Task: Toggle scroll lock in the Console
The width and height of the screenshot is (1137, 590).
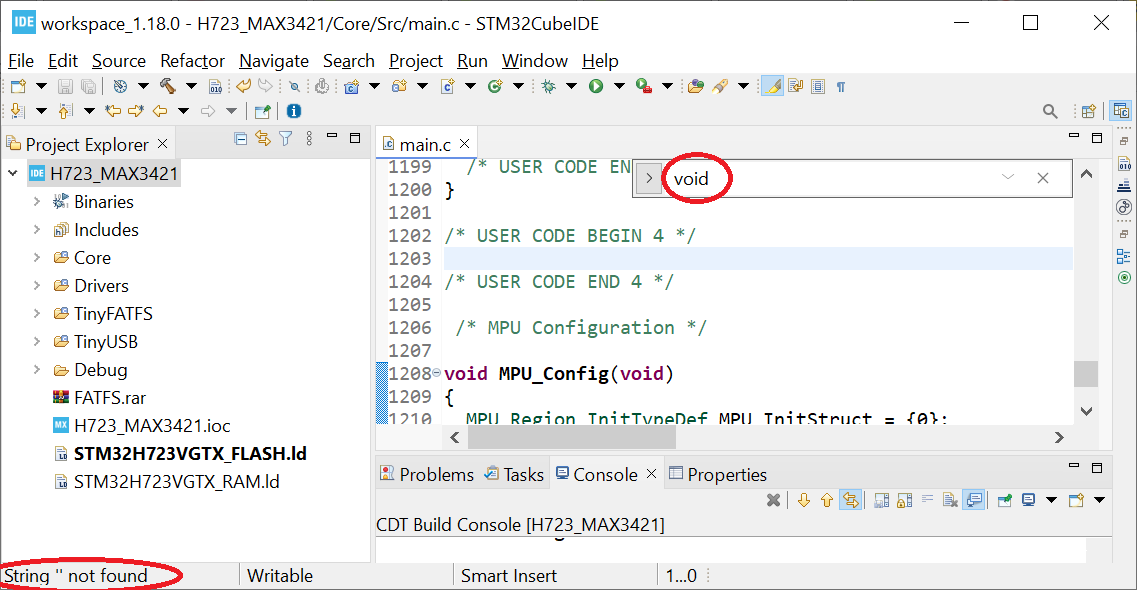Action: (x=902, y=500)
